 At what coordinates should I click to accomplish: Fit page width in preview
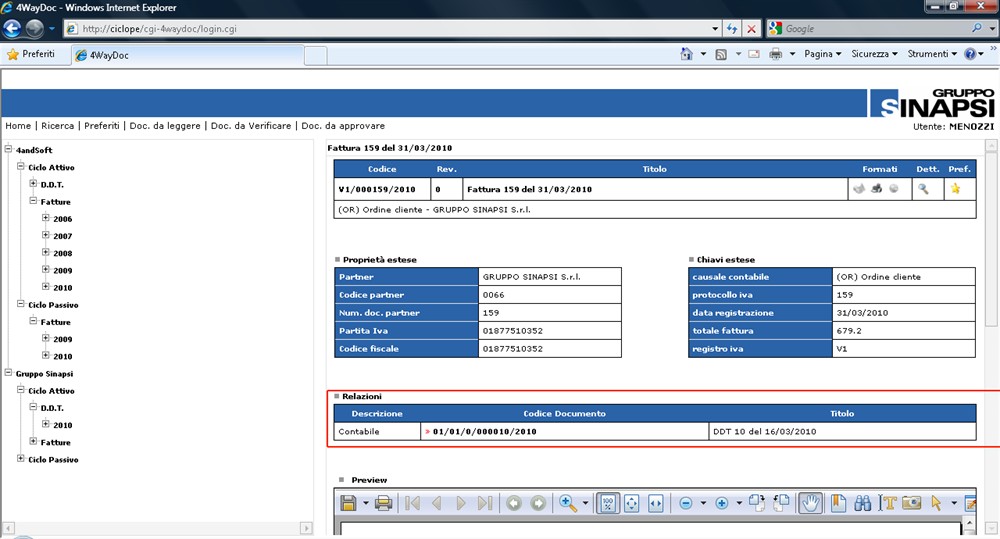pyautogui.click(x=656, y=503)
